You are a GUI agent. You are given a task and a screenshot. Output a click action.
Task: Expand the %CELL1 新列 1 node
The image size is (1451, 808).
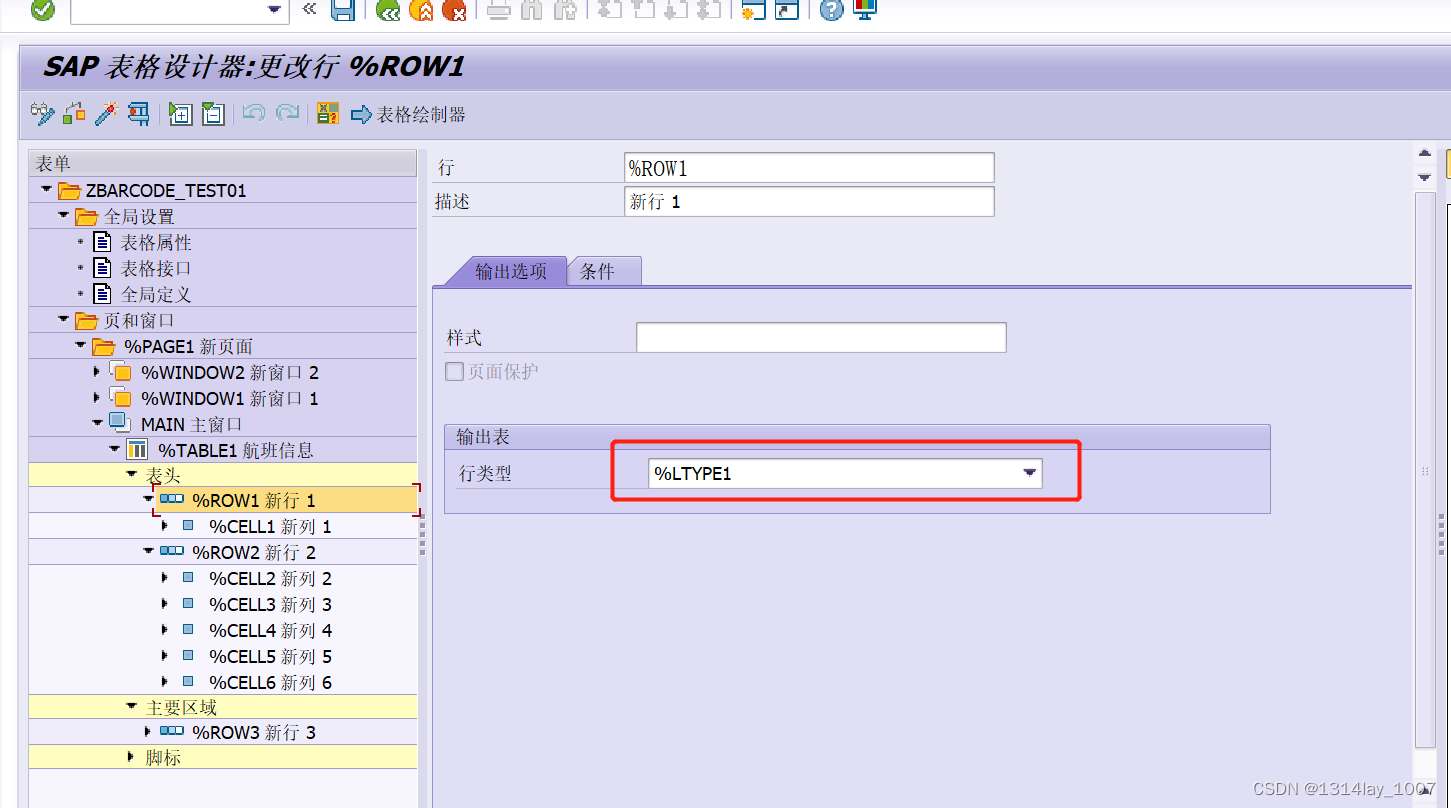pos(165,525)
